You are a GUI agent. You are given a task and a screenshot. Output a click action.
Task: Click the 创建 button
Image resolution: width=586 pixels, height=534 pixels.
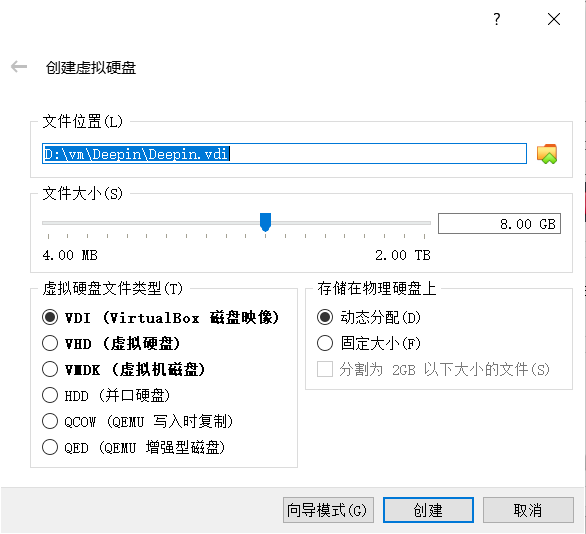(428, 510)
